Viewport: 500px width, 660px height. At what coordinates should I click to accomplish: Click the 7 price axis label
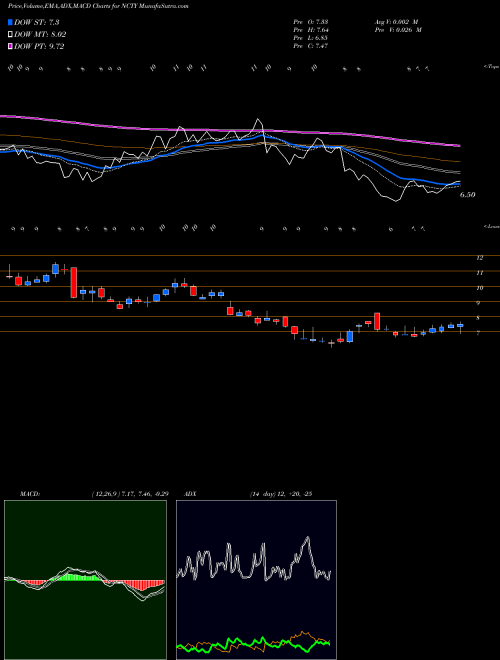pyautogui.click(x=479, y=333)
